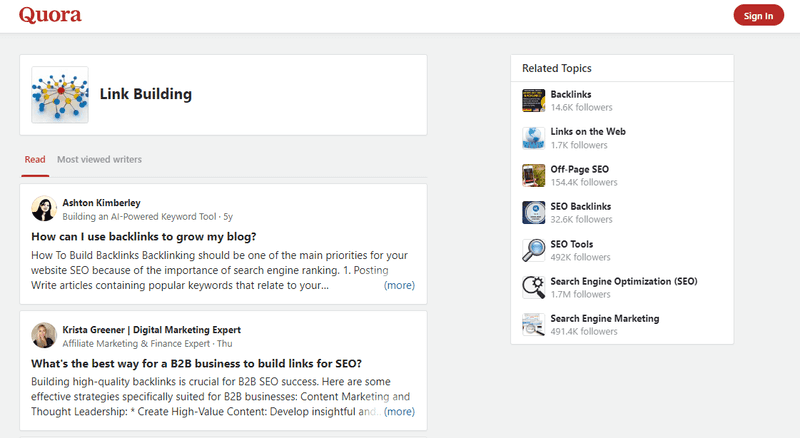
Task: Open Ashton Kimberley author name link
Action: click(102, 203)
